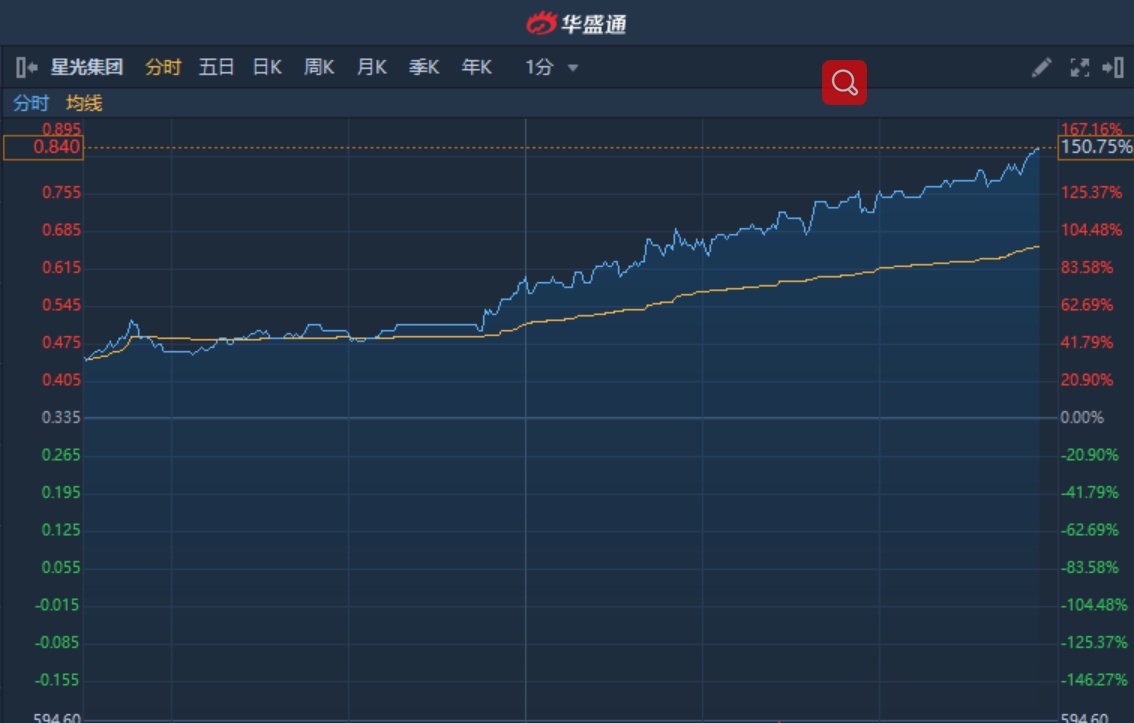Image resolution: width=1134 pixels, height=723 pixels.
Task: Select the pencil drawing tool icon
Action: click(x=1041, y=68)
